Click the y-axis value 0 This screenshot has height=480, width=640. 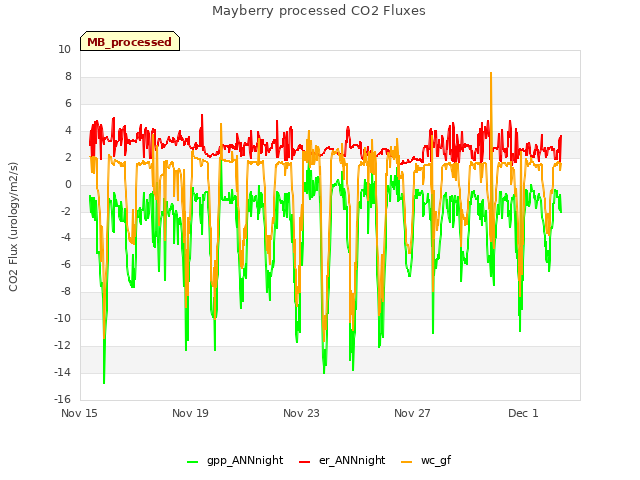click(x=68, y=184)
